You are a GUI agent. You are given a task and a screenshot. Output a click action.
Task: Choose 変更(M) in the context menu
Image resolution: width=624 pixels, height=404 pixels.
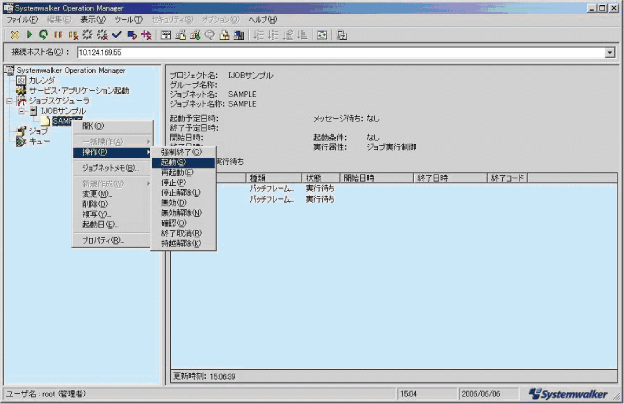[x=113, y=194]
